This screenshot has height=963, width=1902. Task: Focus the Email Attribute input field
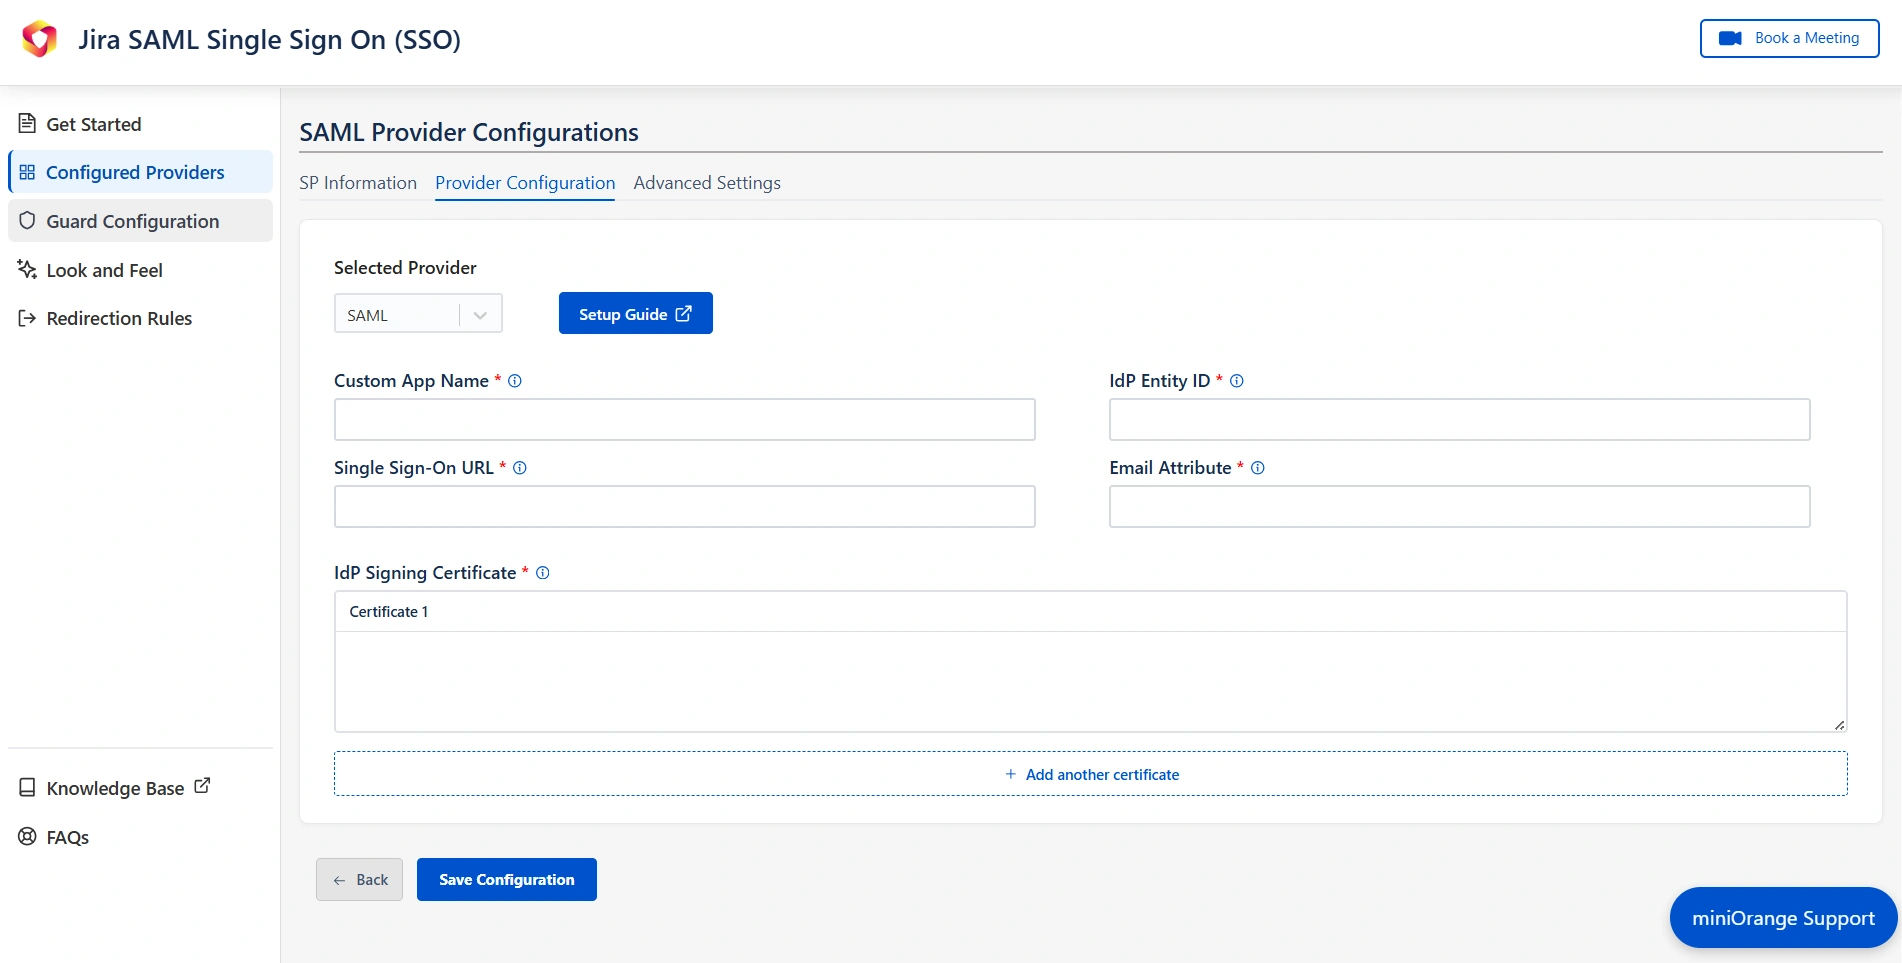coord(1460,506)
